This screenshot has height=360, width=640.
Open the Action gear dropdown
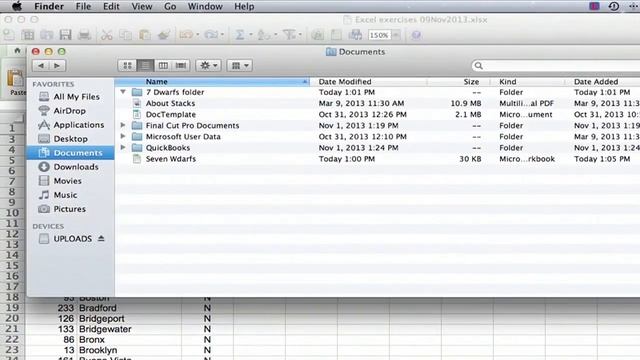pyautogui.click(x=209, y=65)
